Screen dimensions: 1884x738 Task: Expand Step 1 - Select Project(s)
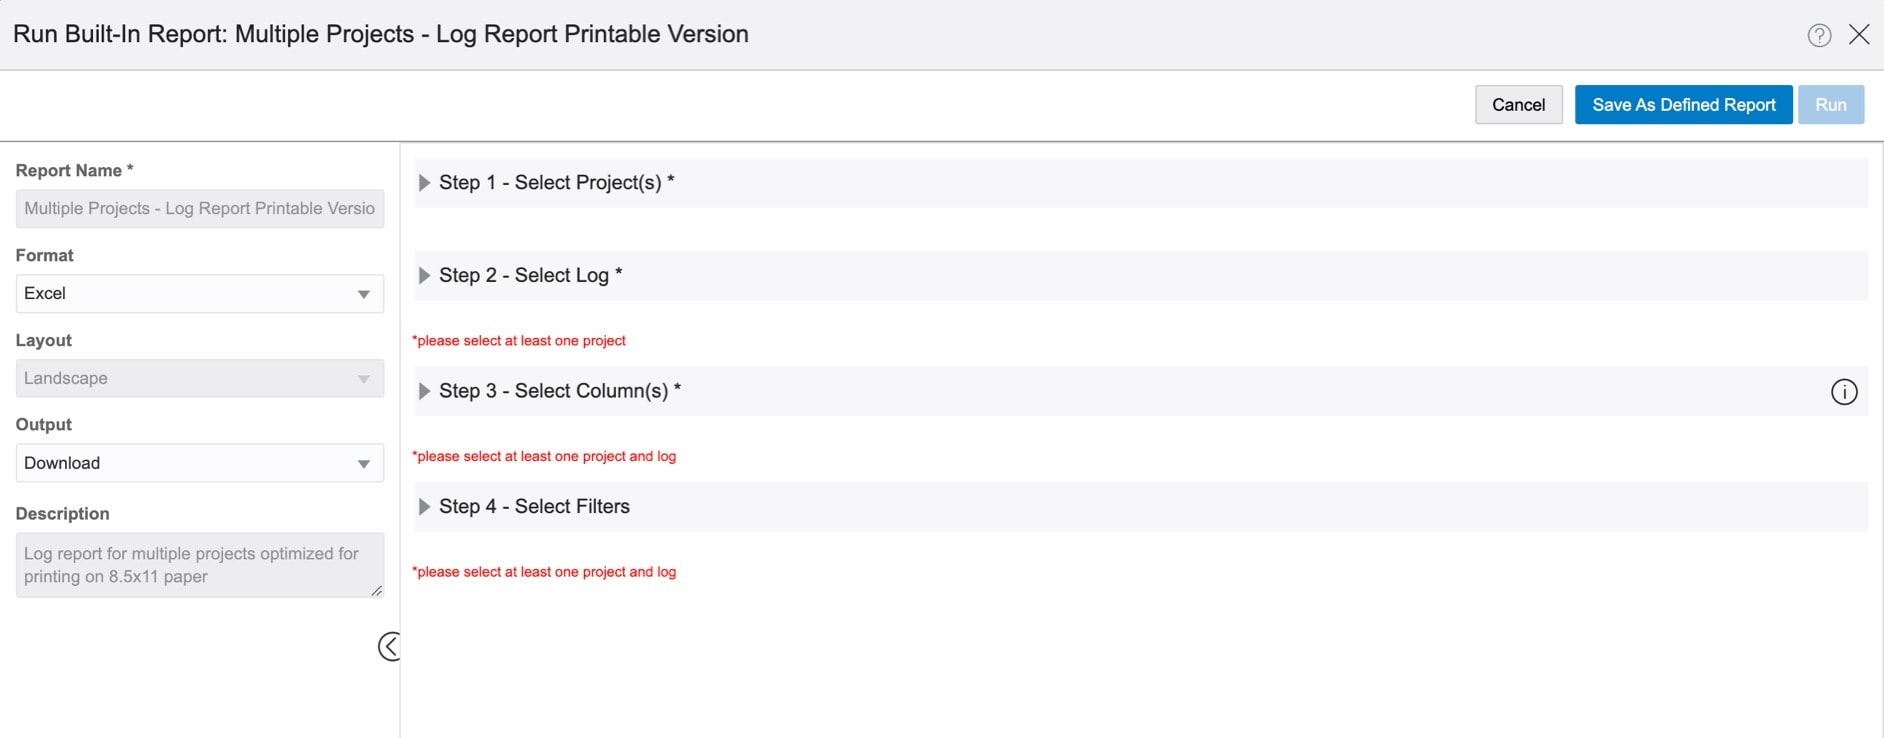[557, 183]
